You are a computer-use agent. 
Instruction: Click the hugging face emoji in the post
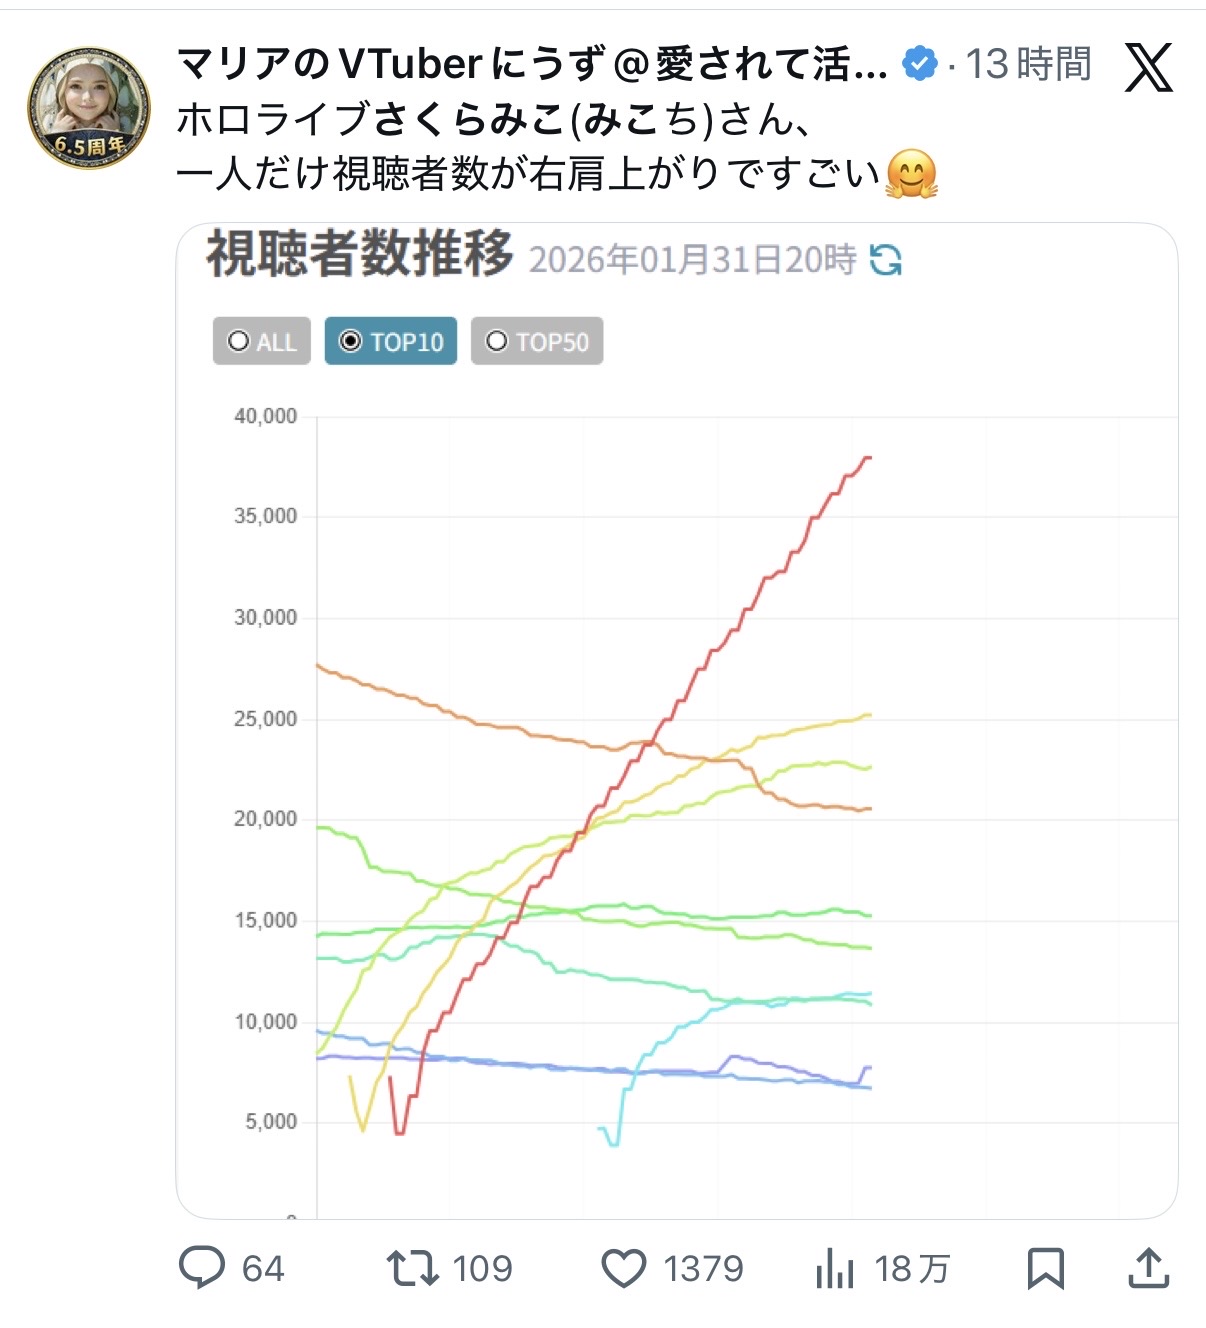pos(911,174)
